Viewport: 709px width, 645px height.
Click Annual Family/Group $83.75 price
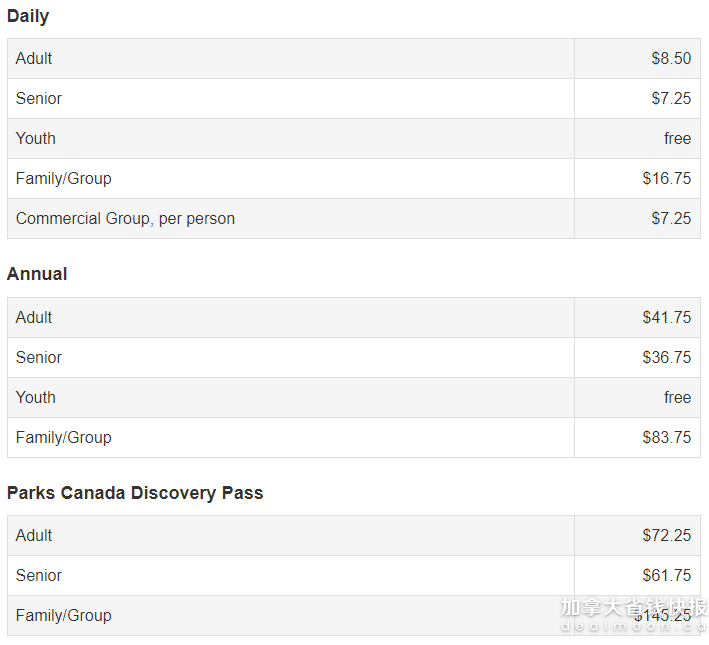(666, 437)
